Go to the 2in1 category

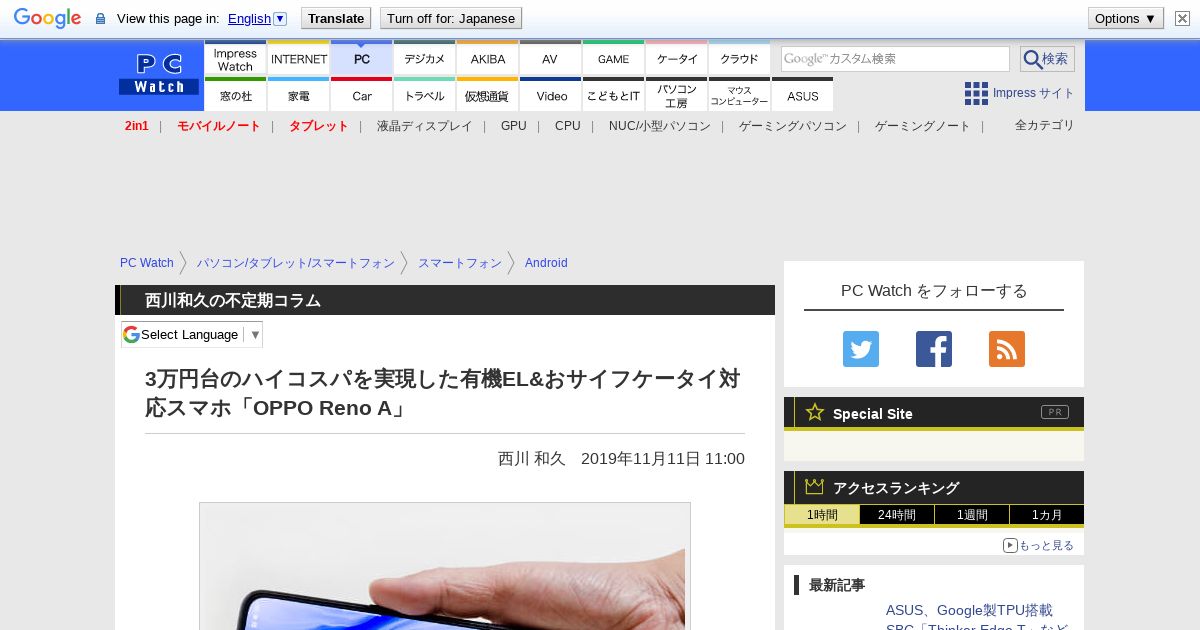point(137,126)
